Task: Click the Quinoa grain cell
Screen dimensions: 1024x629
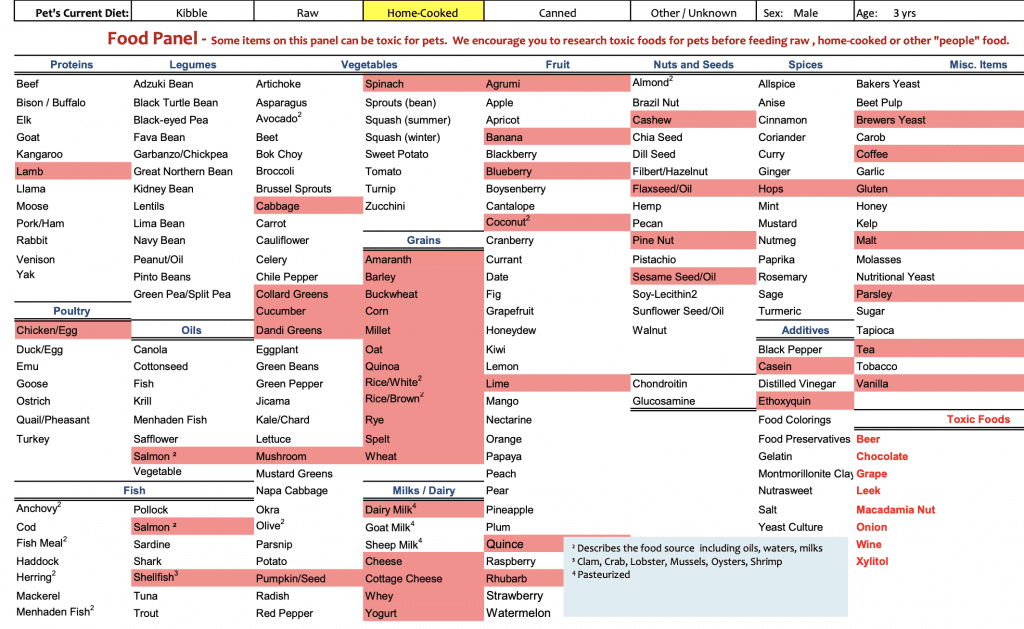Action: point(423,366)
